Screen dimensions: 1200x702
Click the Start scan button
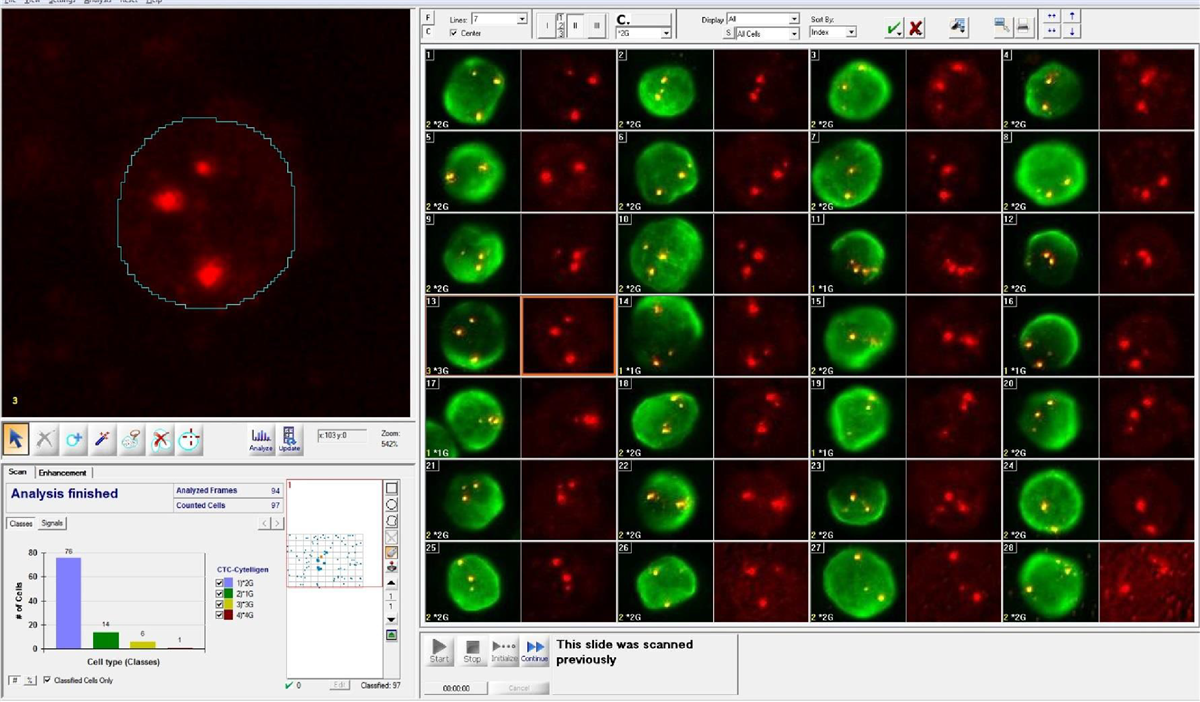[439, 651]
